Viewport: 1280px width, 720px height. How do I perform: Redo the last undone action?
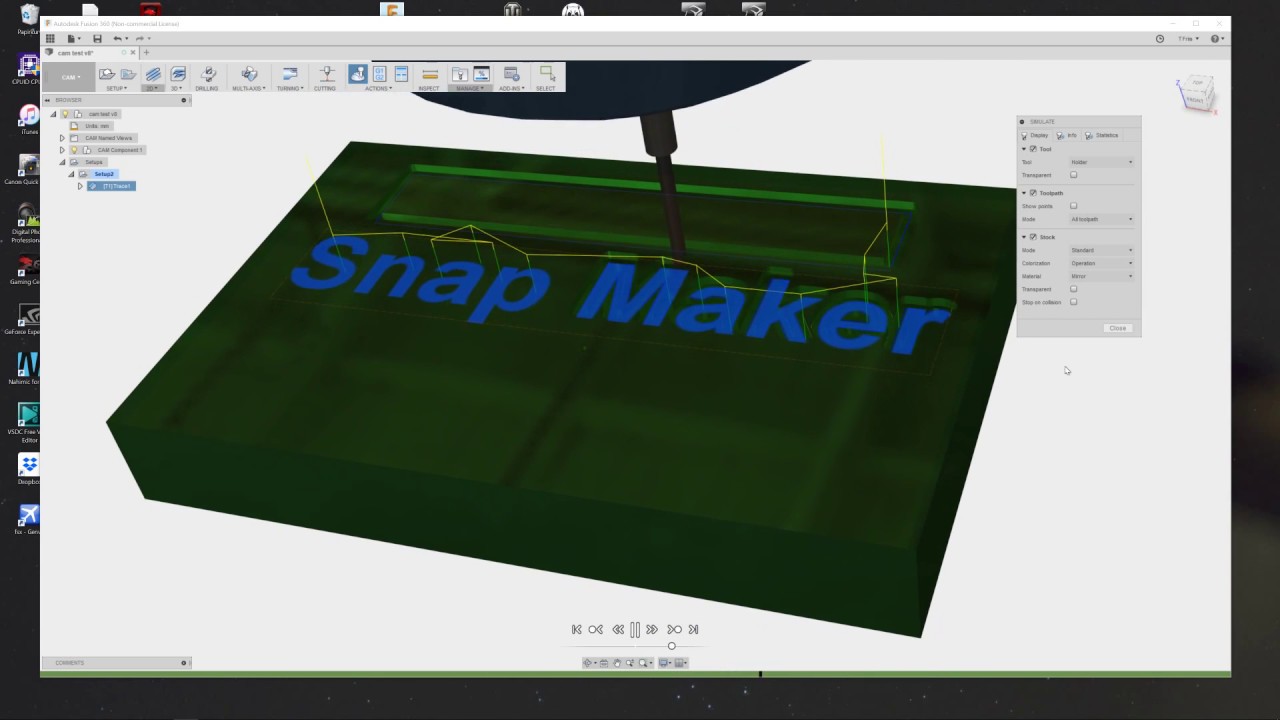coord(141,38)
